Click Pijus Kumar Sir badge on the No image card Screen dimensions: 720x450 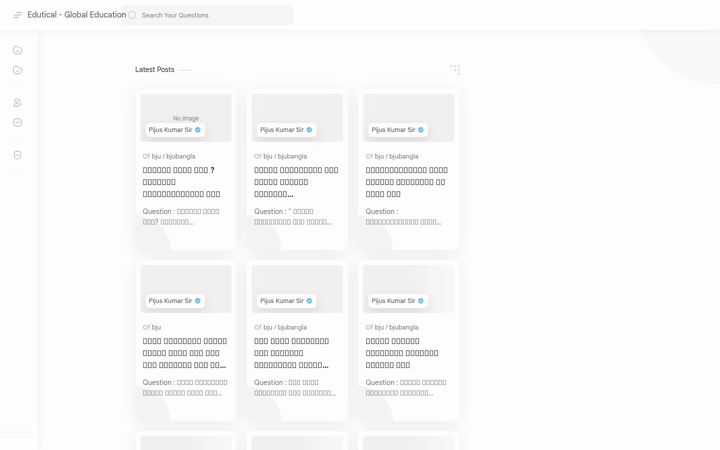[x=175, y=130]
